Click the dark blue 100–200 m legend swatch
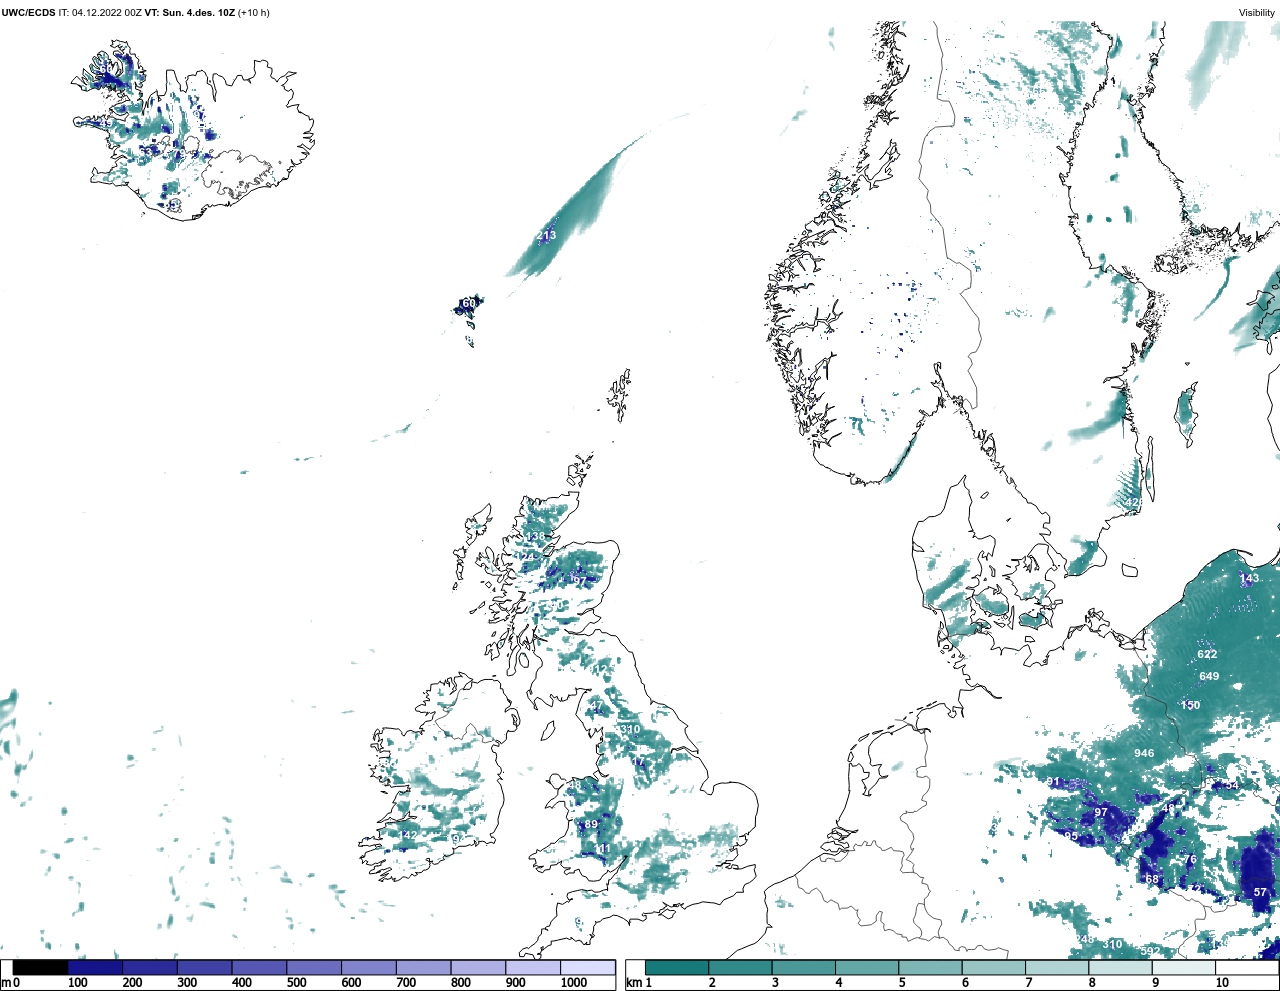The height and width of the screenshot is (991, 1280). (x=95, y=968)
